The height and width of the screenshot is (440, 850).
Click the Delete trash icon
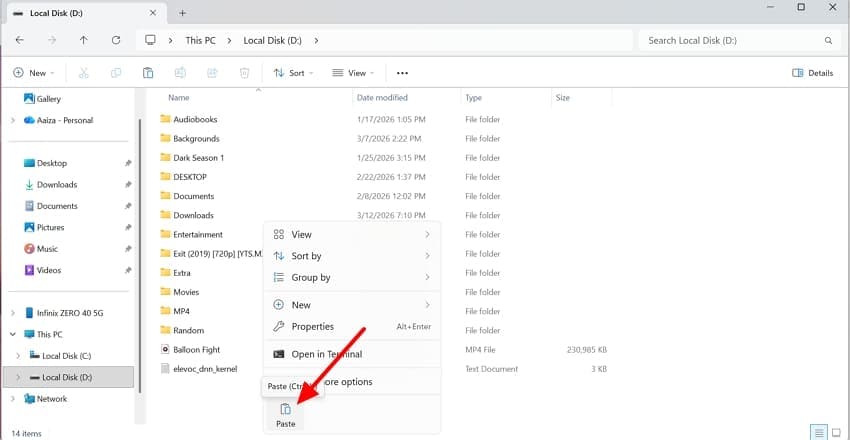pyautogui.click(x=244, y=73)
